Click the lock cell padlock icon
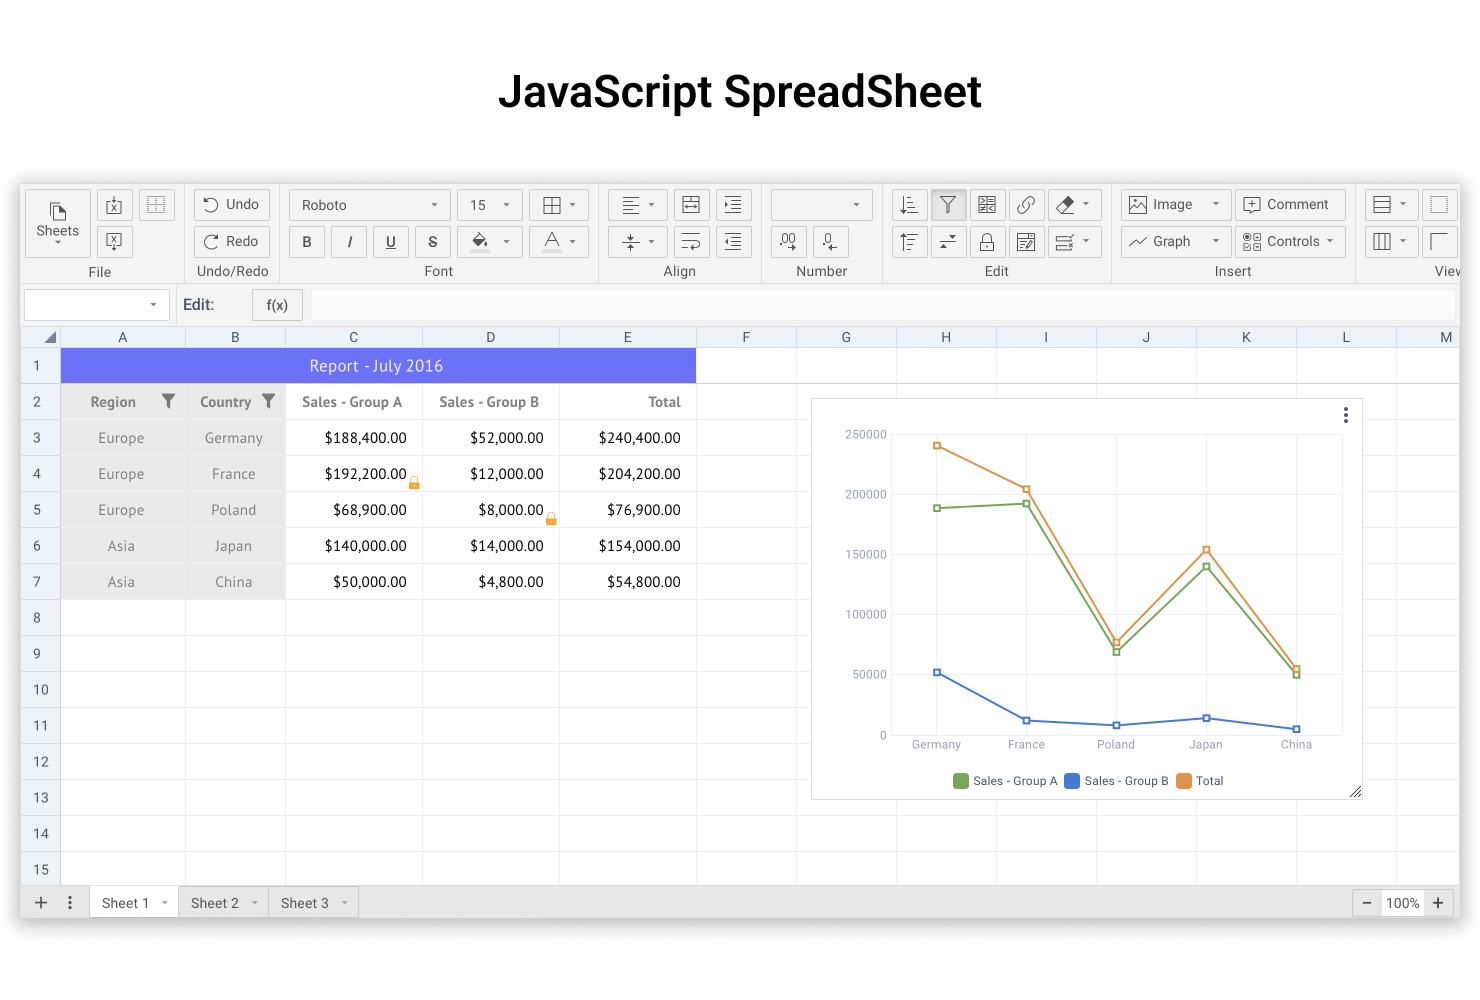The width and height of the screenshot is (1480, 1000). click(987, 241)
